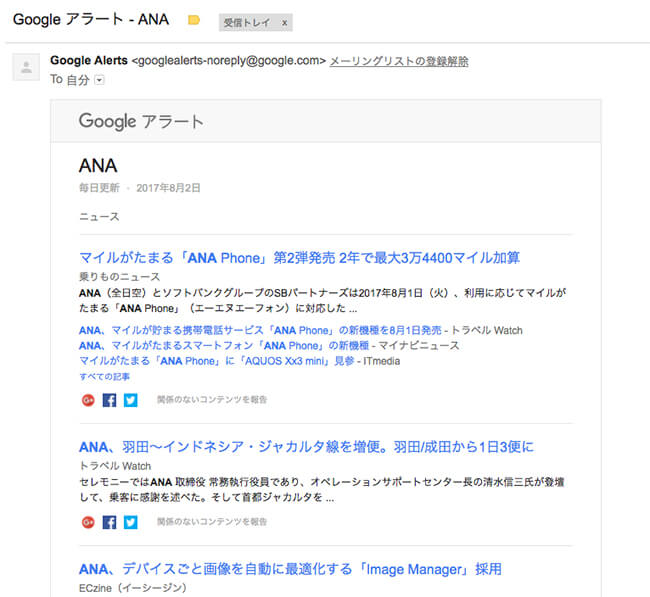Screen dimensions: 650x597
Task: Report irrelevant content for Jakarta article
Action: pyautogui.click(x=212, y=522)
